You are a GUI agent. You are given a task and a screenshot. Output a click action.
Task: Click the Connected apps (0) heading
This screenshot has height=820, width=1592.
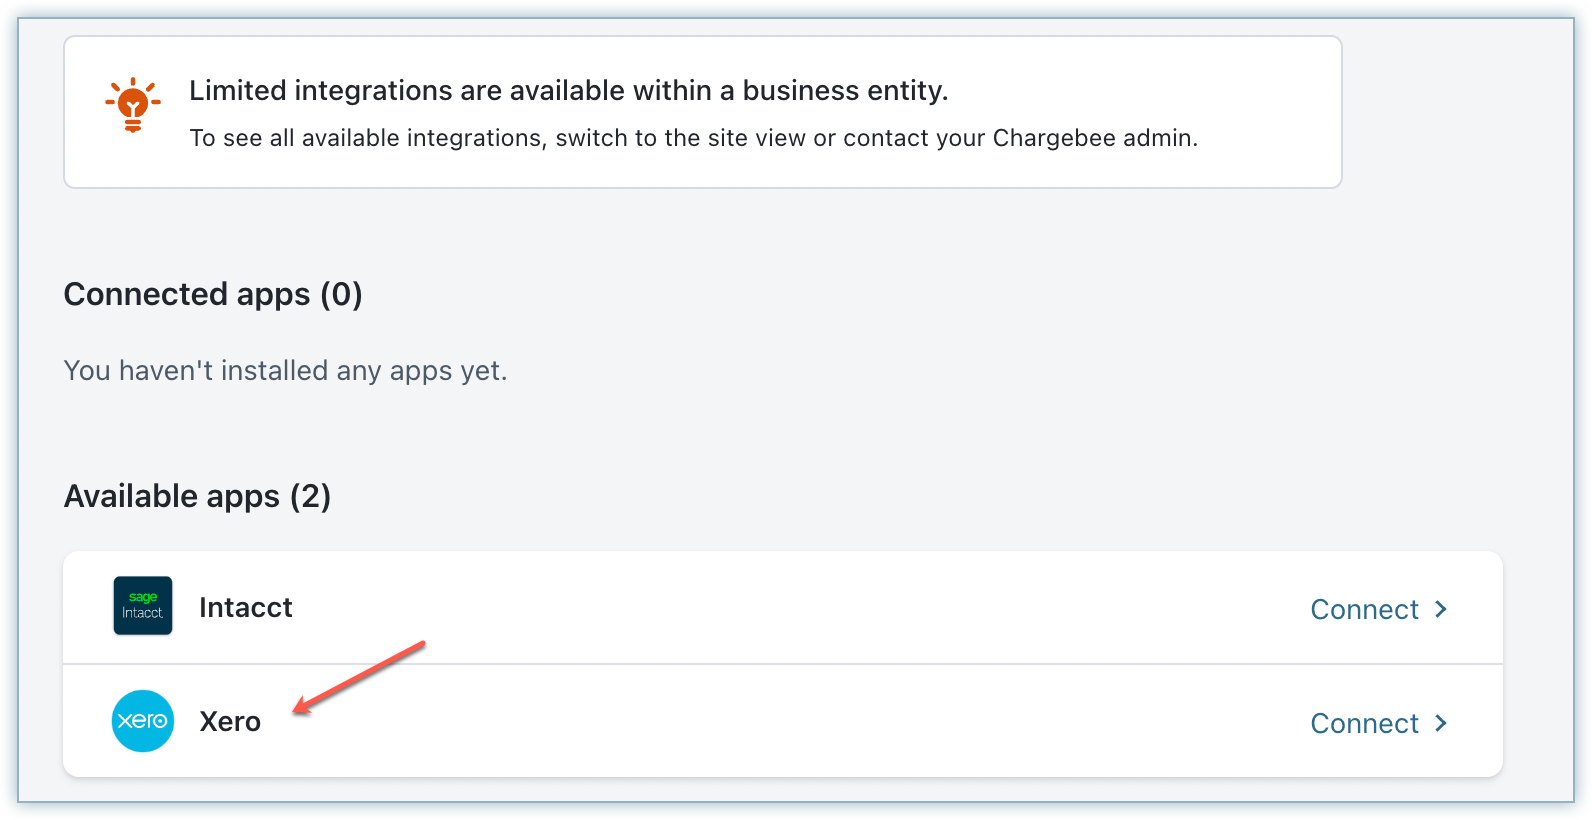(213, 294)
